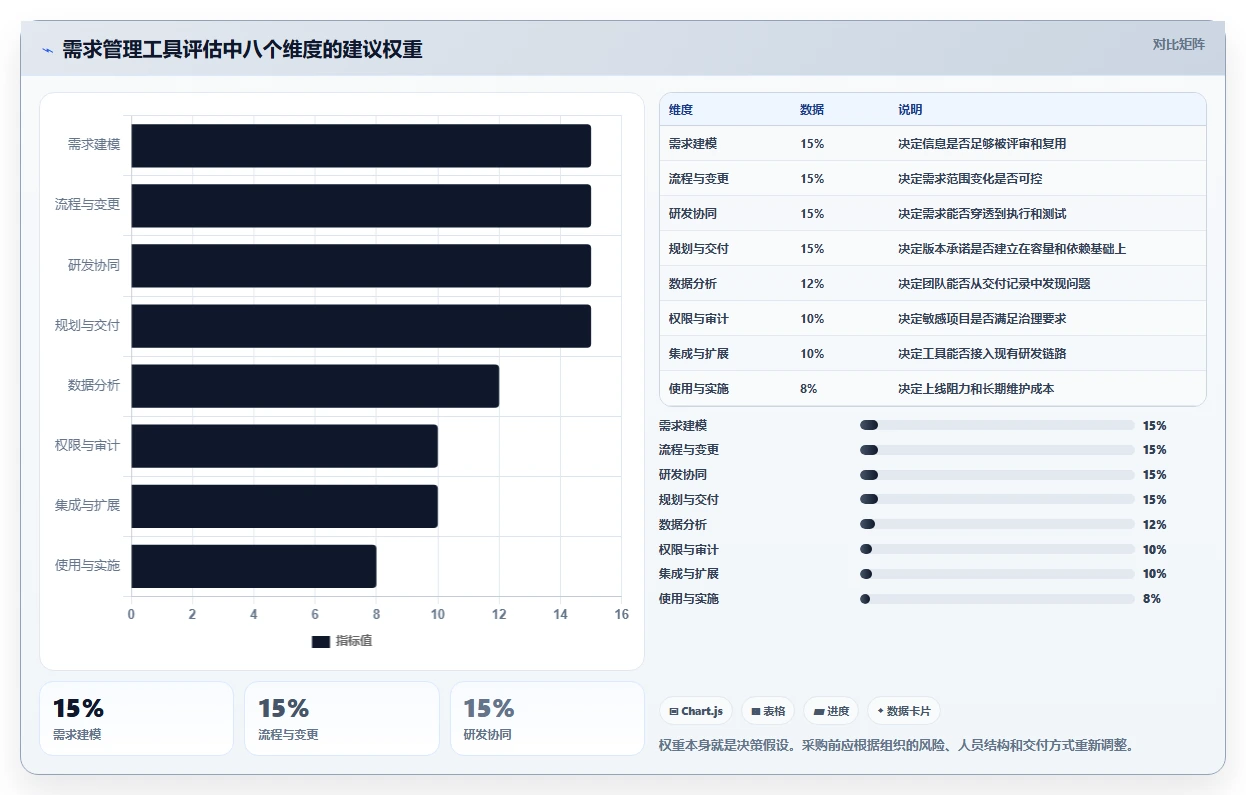
Task: Click the 对比矩阵 label in header
Action: (x=1178, y=44)
